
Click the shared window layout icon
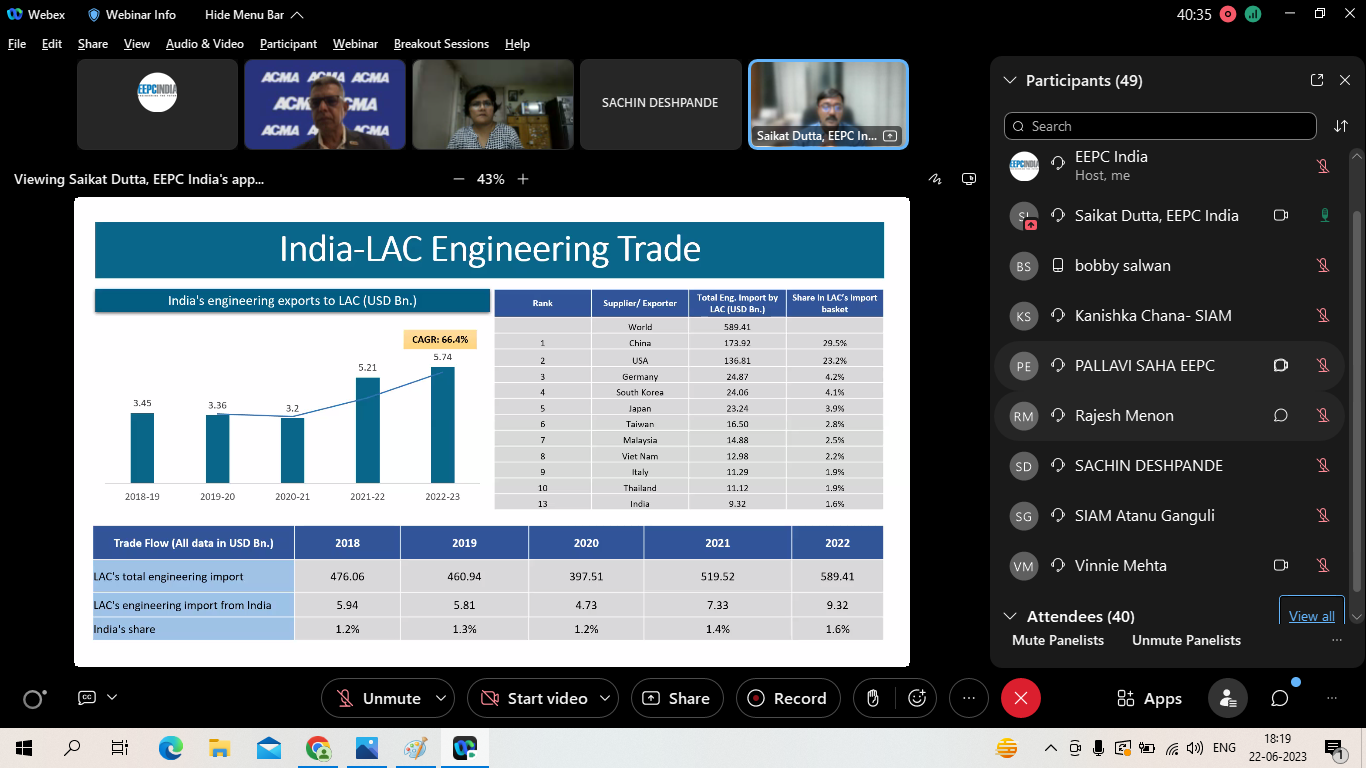(x=969, y=179)
